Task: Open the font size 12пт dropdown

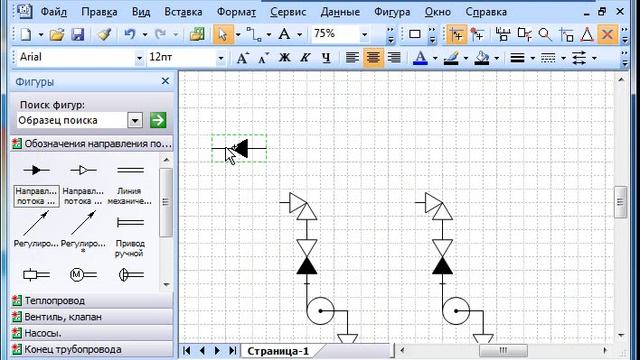Action: click(221, 58)
